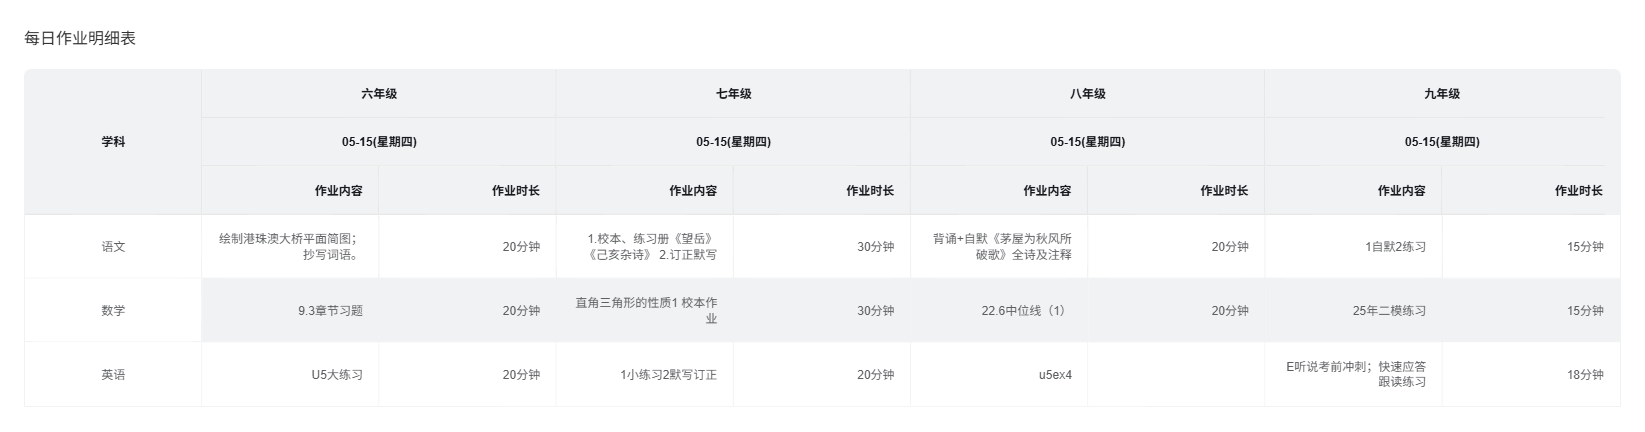Viewport: 1645px width, 432px height.
Task: Select the 05-15(星期四) date under 七年级
Action: (x=733, y=142)
